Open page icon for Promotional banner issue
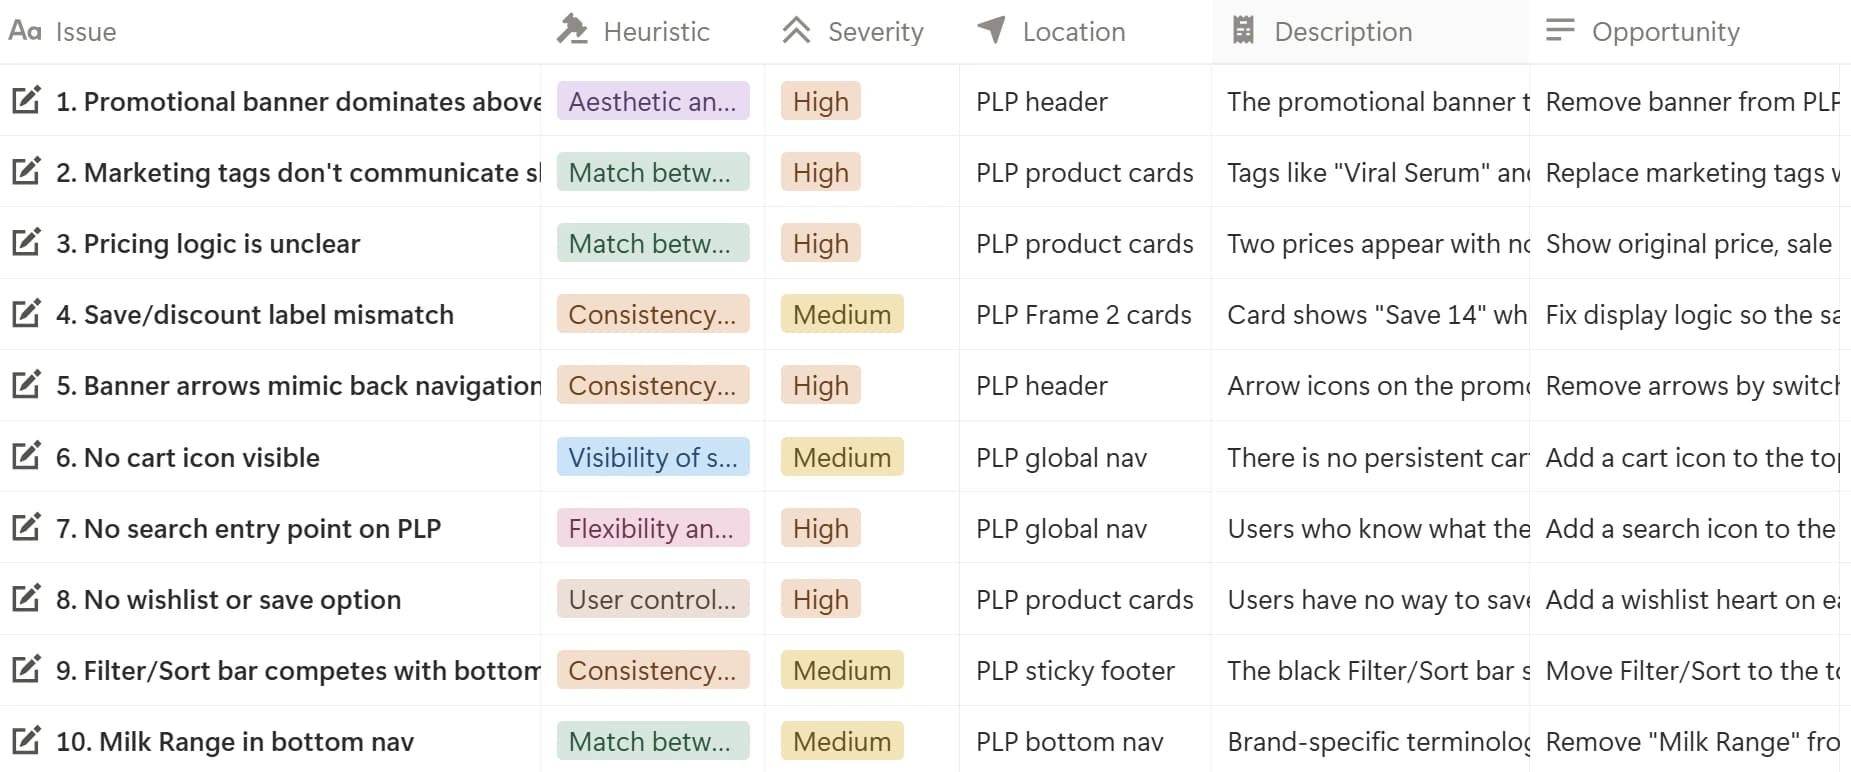The height and width of the screenshot is (772, 1851). tap(26, 100)
